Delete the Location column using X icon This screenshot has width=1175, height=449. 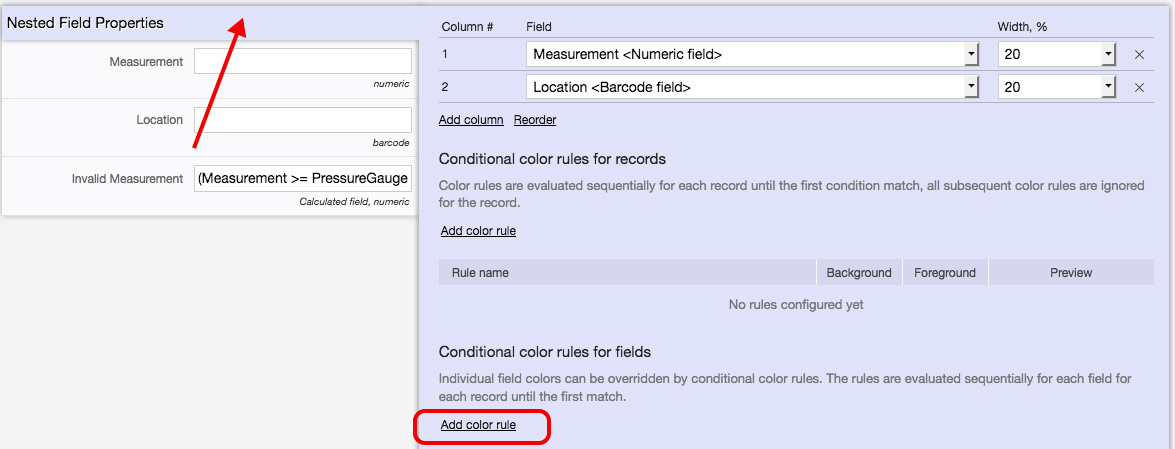click(x=1139, y=88)
